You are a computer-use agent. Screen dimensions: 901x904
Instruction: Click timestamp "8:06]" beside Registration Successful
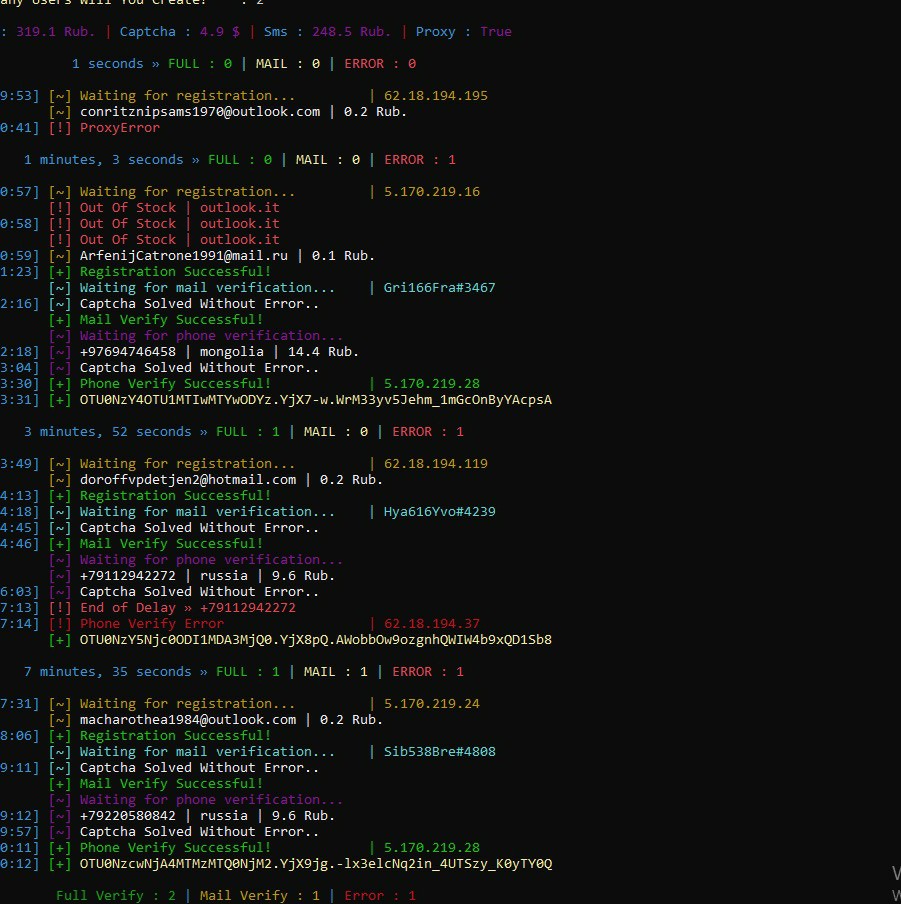[20, 736]
